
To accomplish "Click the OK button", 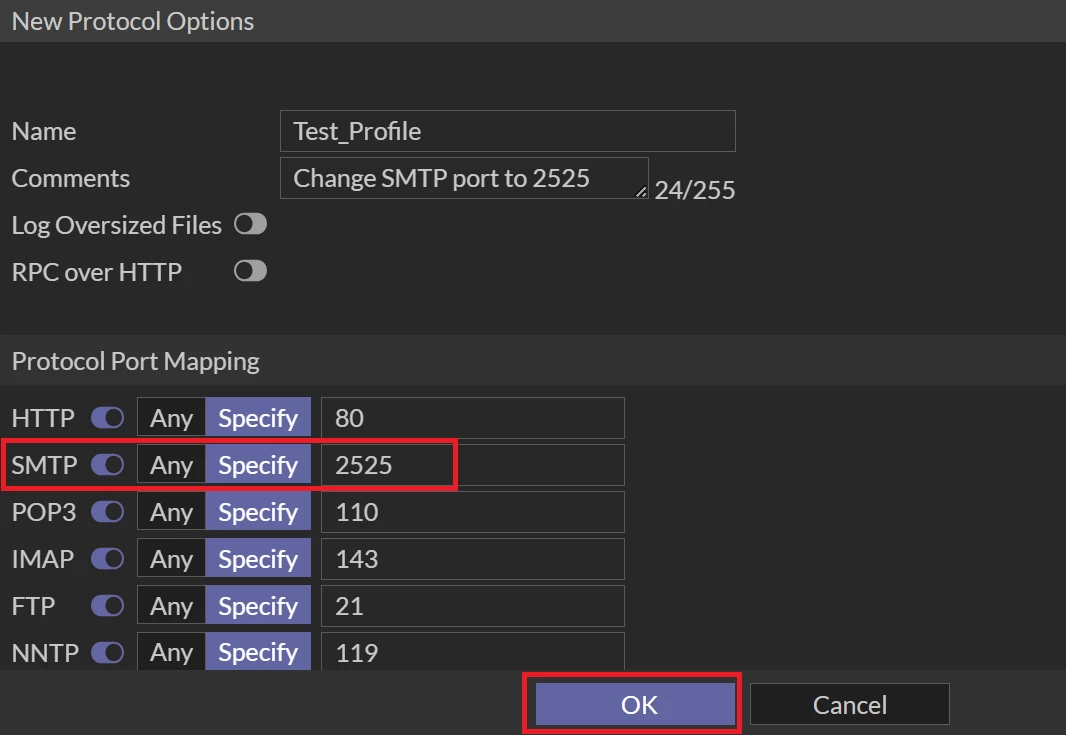I will click(635, 704).
